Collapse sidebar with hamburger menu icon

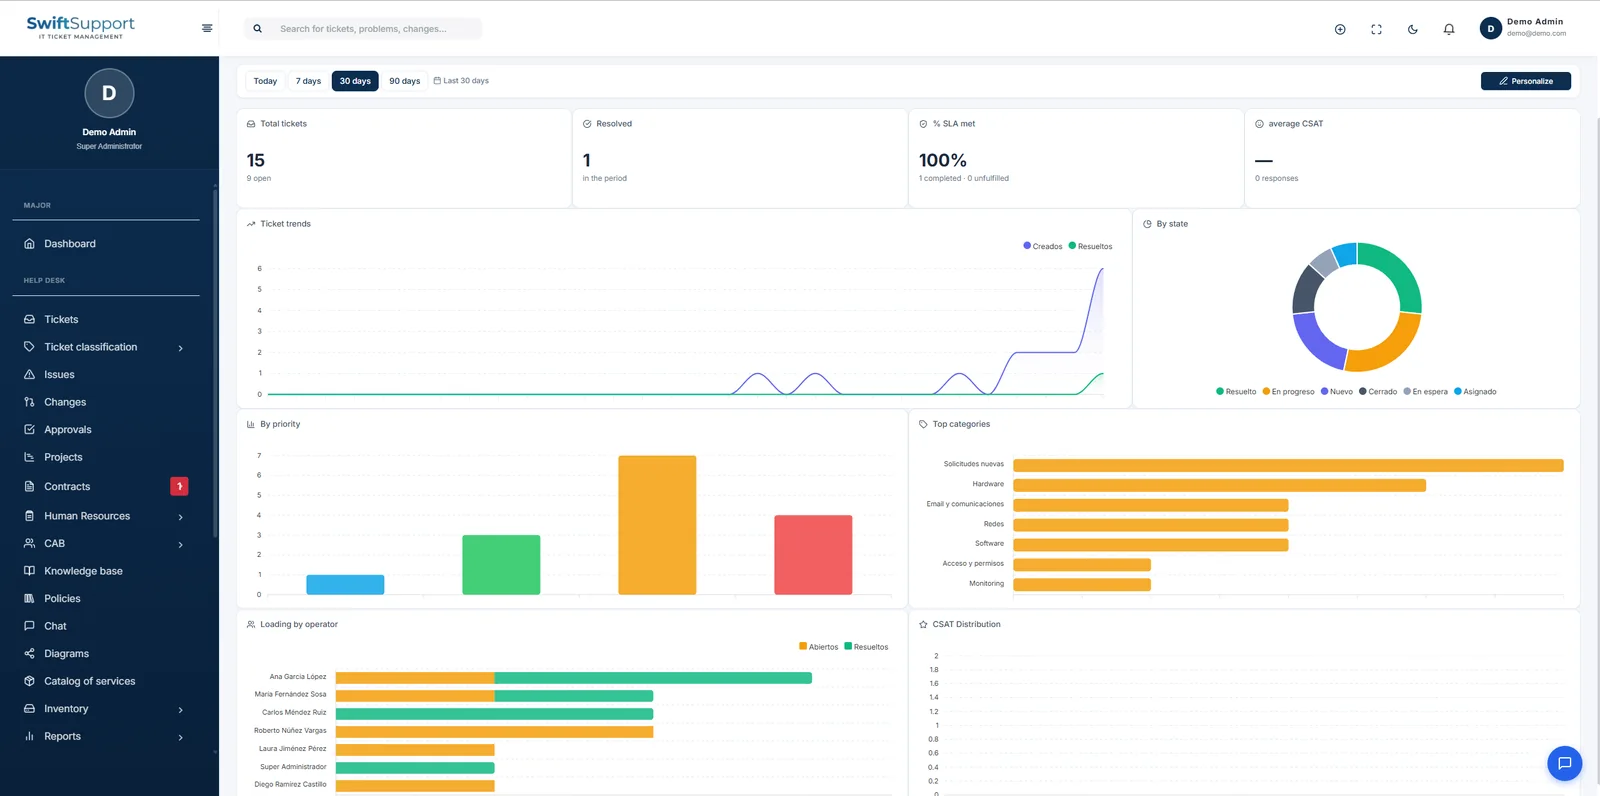(207, 28)
